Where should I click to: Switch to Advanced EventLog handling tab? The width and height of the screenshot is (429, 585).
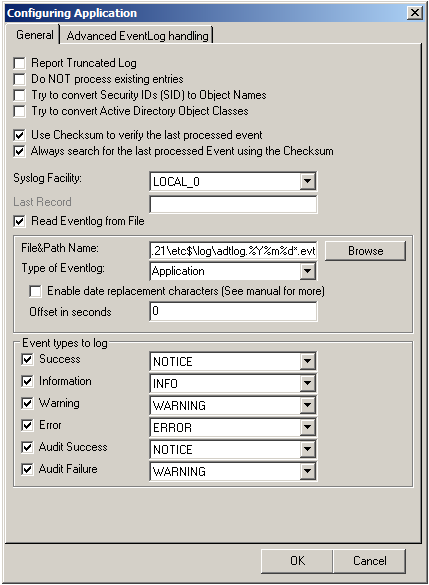tap(137, 36)
